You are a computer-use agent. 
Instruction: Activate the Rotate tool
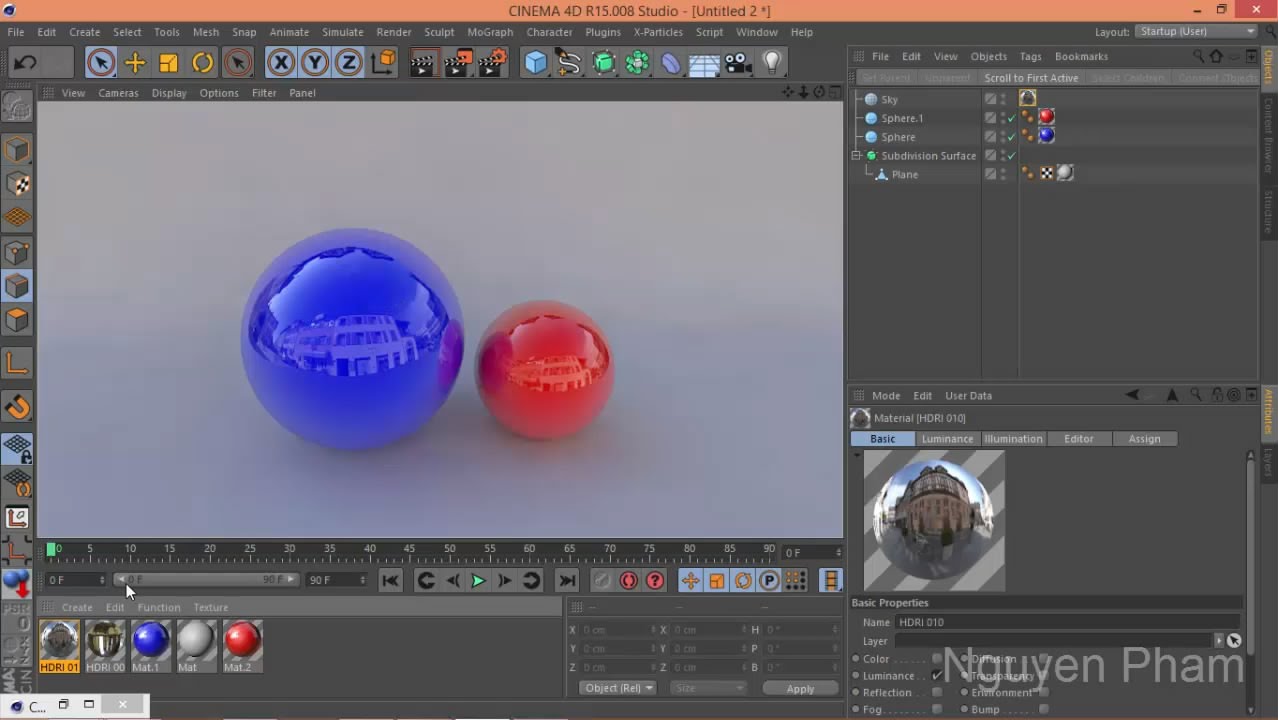203,63
